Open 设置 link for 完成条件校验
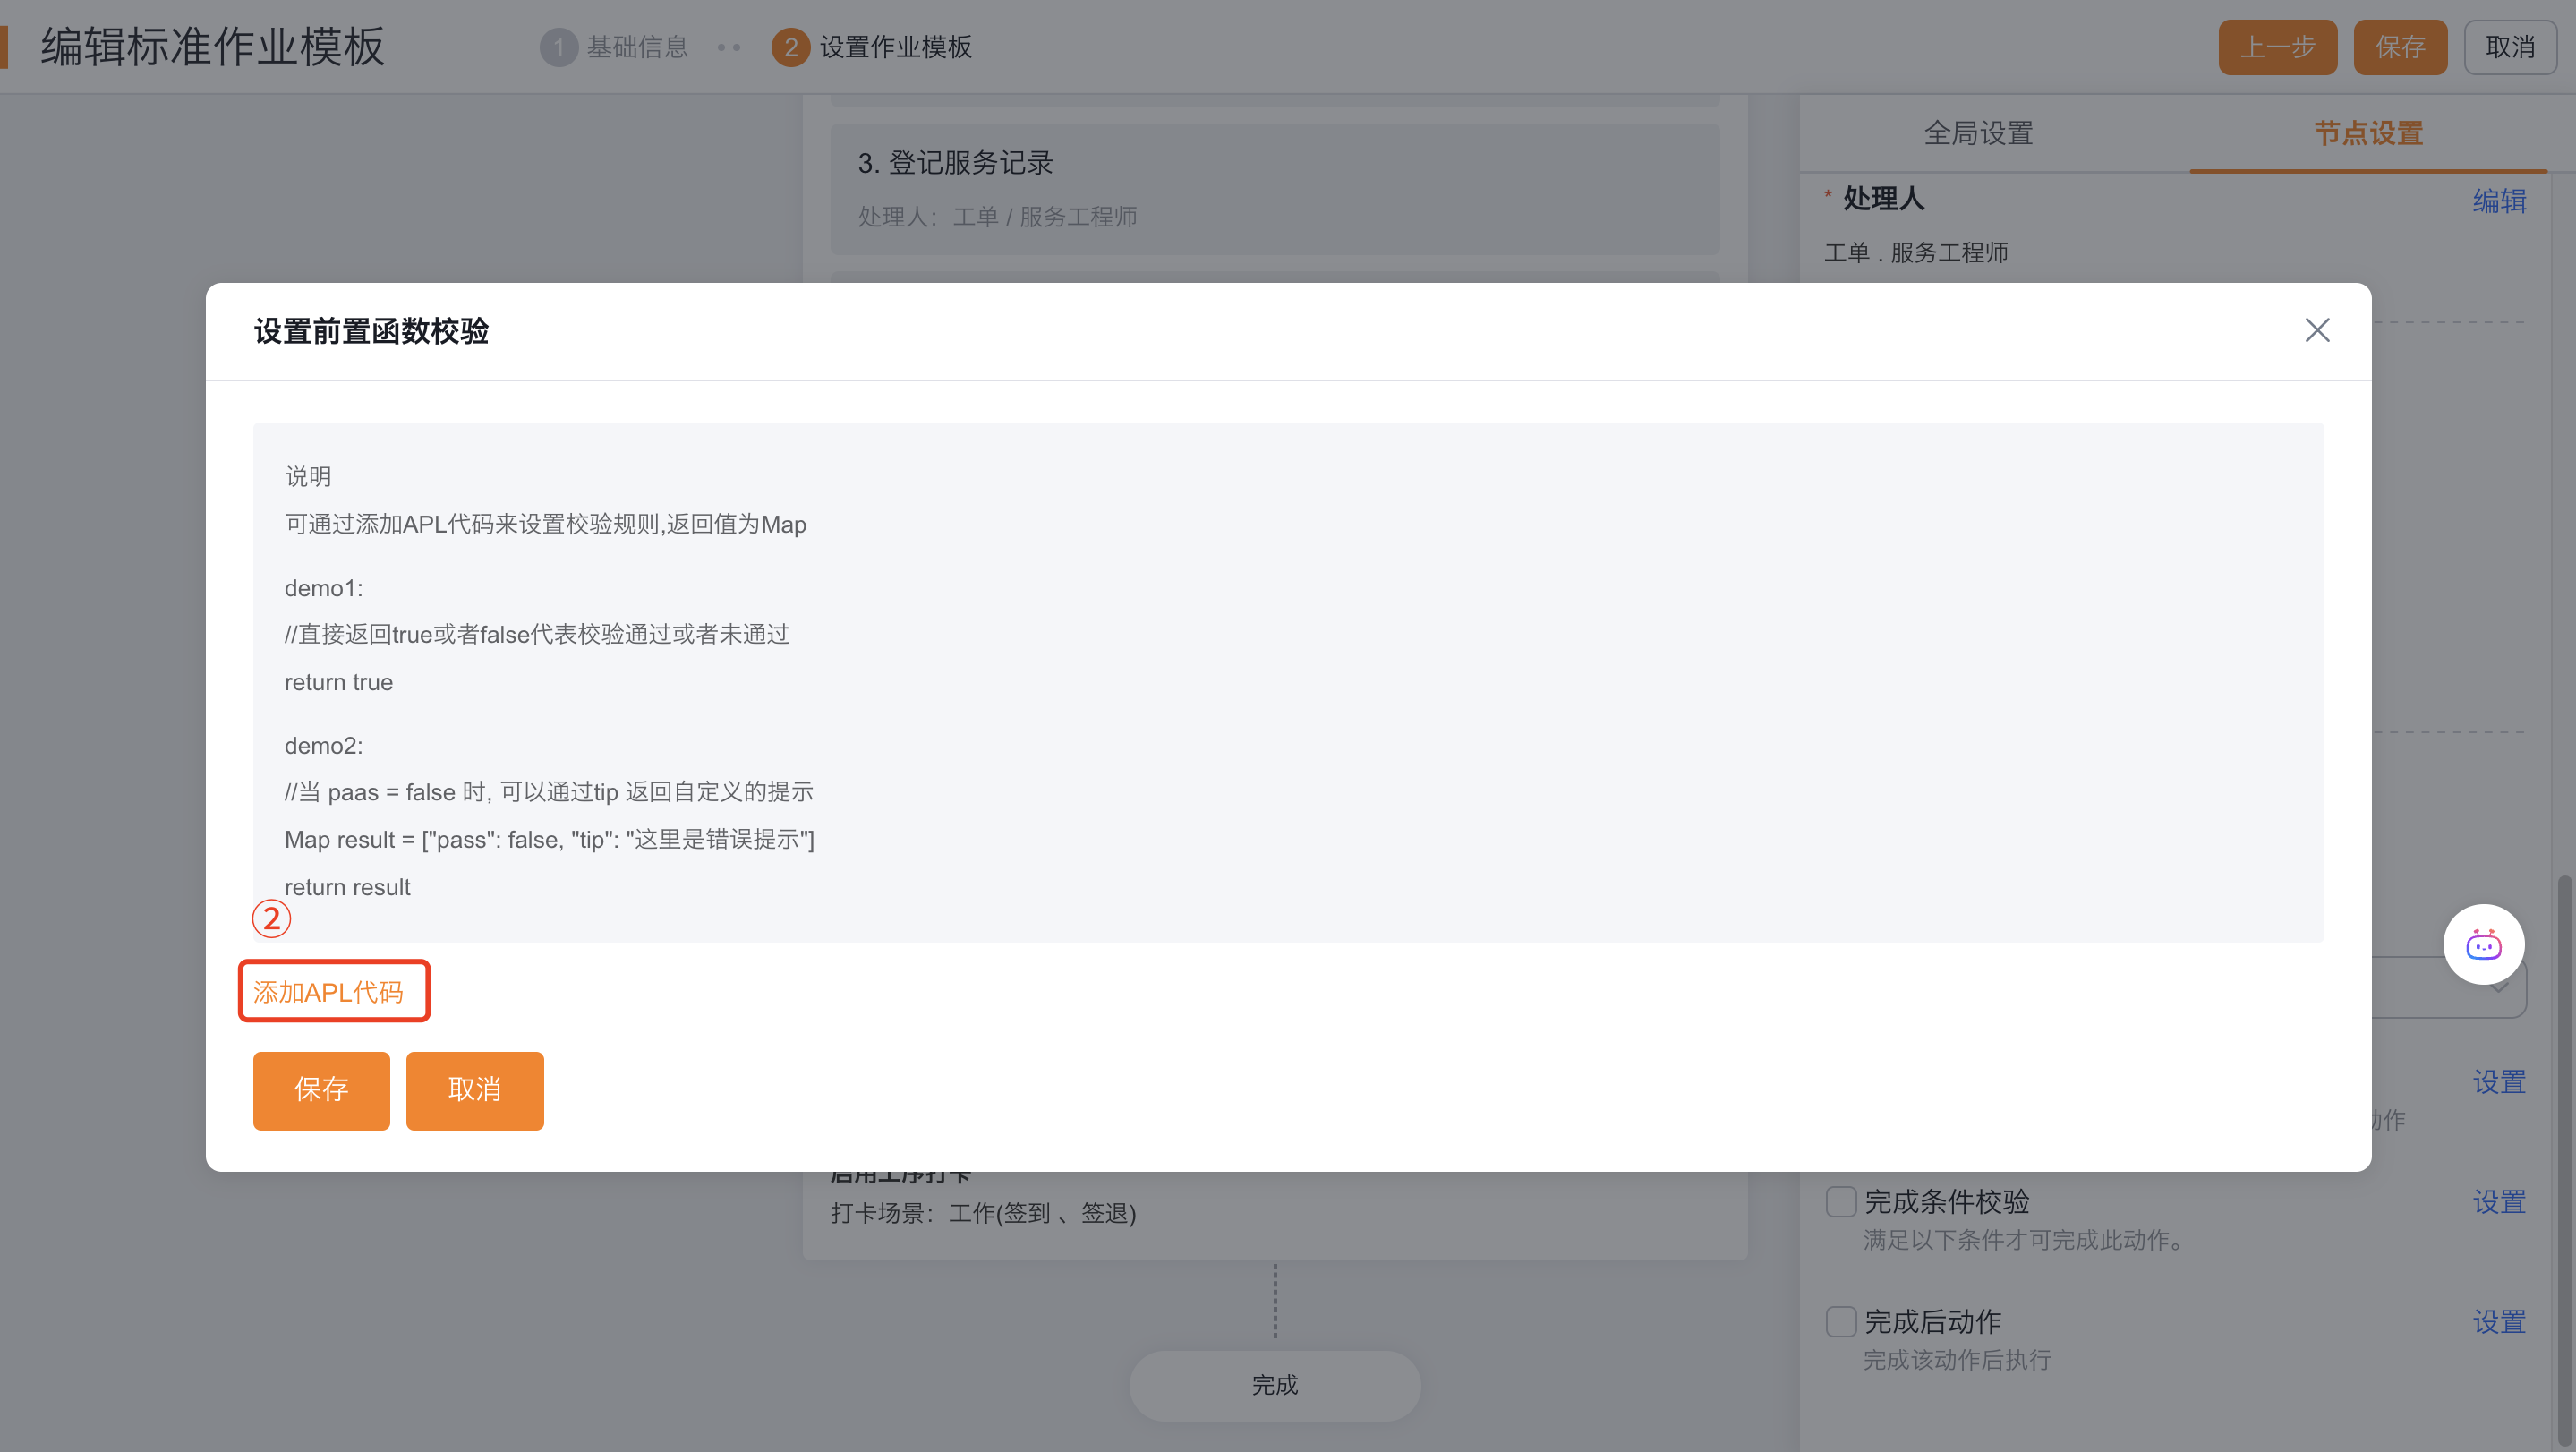This screenshot has width=2576, height=1452. pyautogui.click(x=2498, y=1201)
